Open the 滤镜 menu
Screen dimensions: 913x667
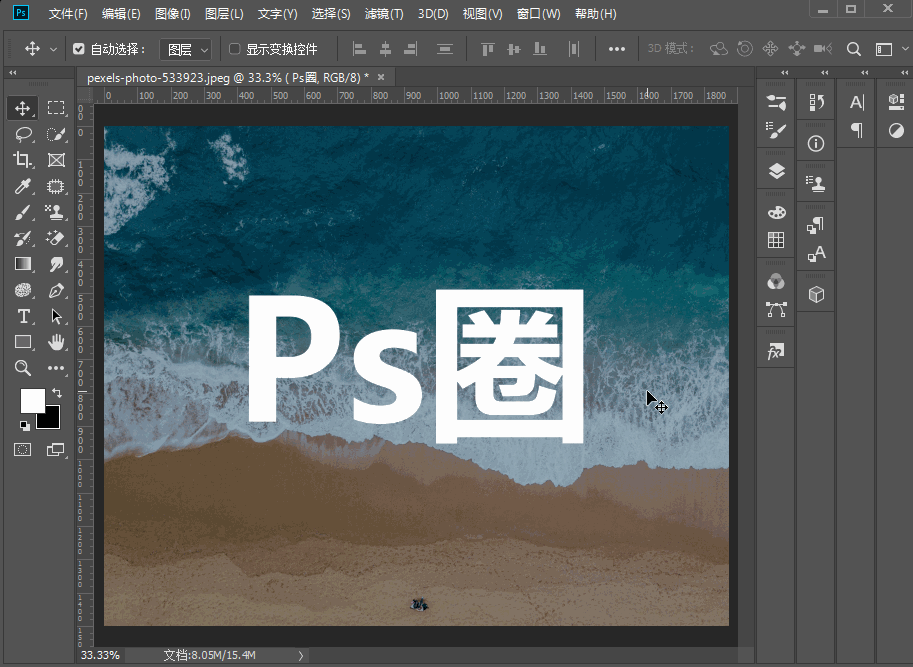click(x=383, y=13)
